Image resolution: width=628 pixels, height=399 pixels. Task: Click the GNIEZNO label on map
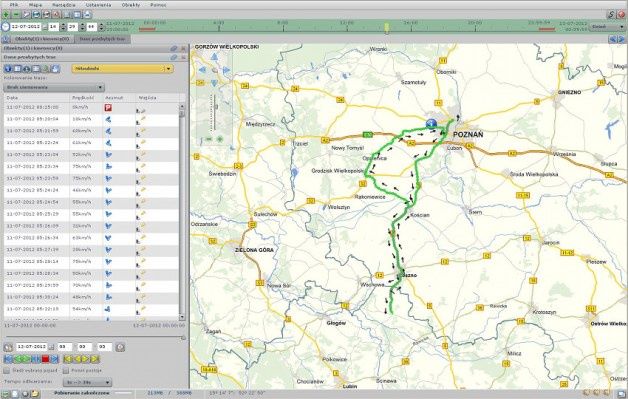coord(569,92)
